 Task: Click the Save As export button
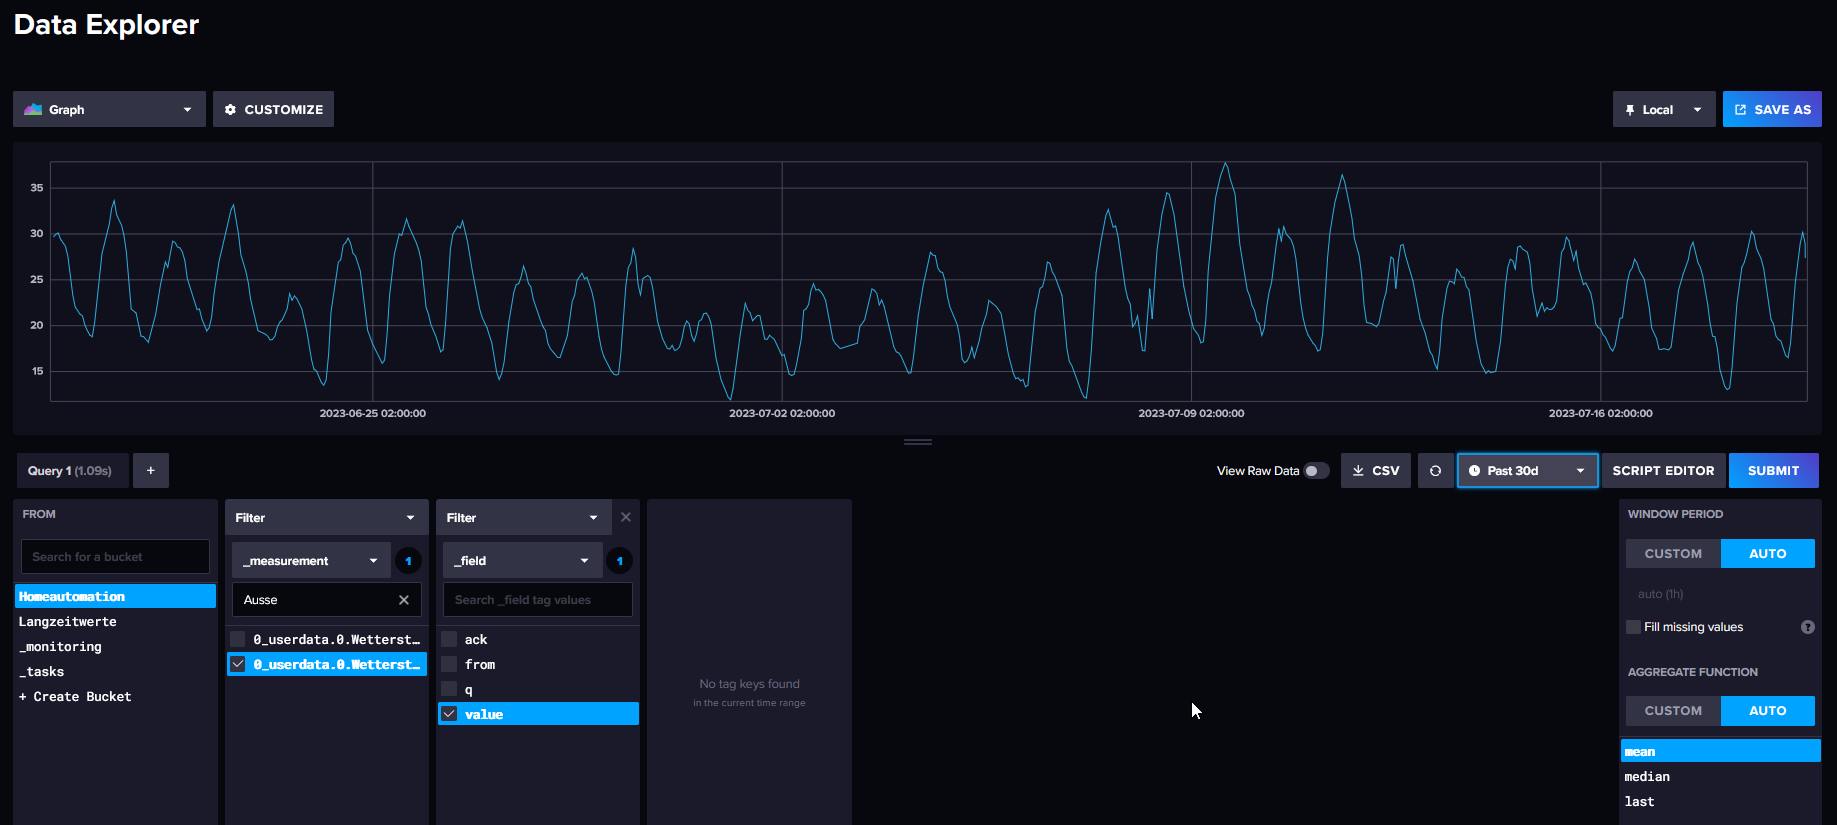point(1772,109)
